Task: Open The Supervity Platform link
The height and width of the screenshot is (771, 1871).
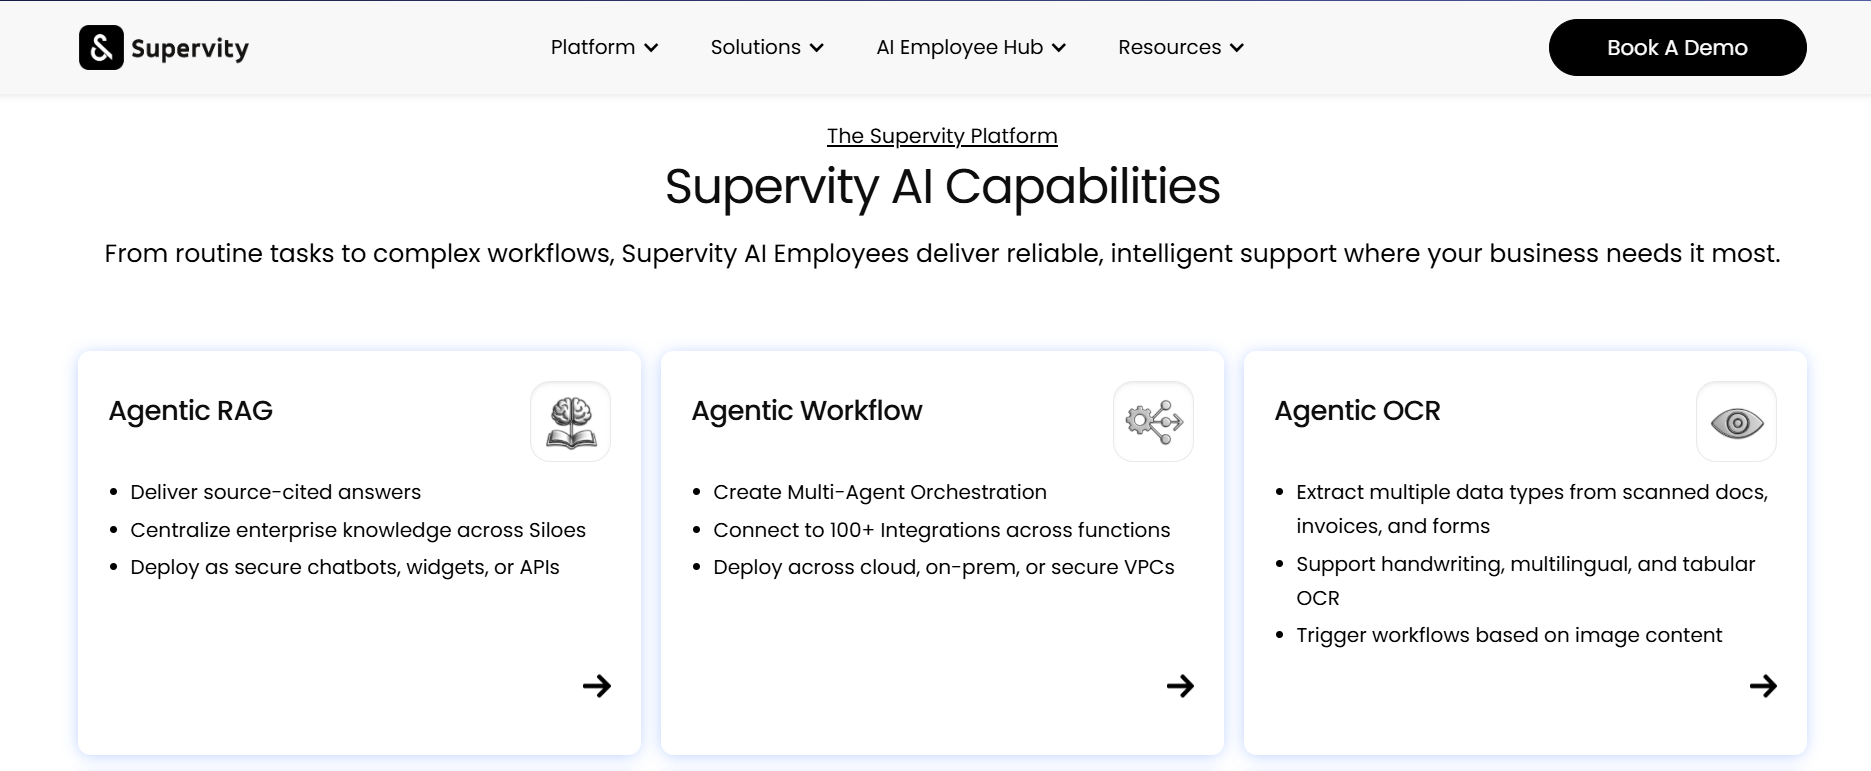Action: coord(942,136)
